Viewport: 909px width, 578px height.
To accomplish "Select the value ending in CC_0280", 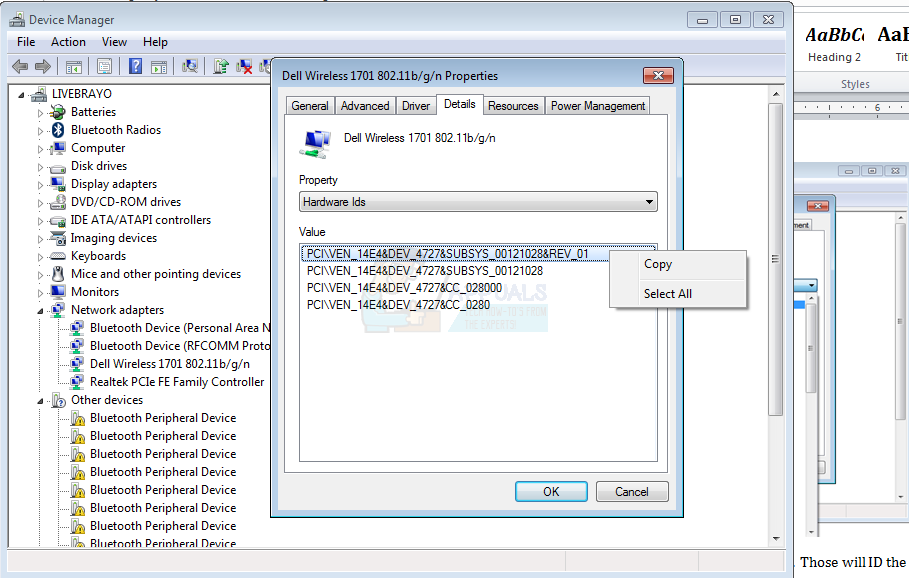I will click(x=398, y=305).
